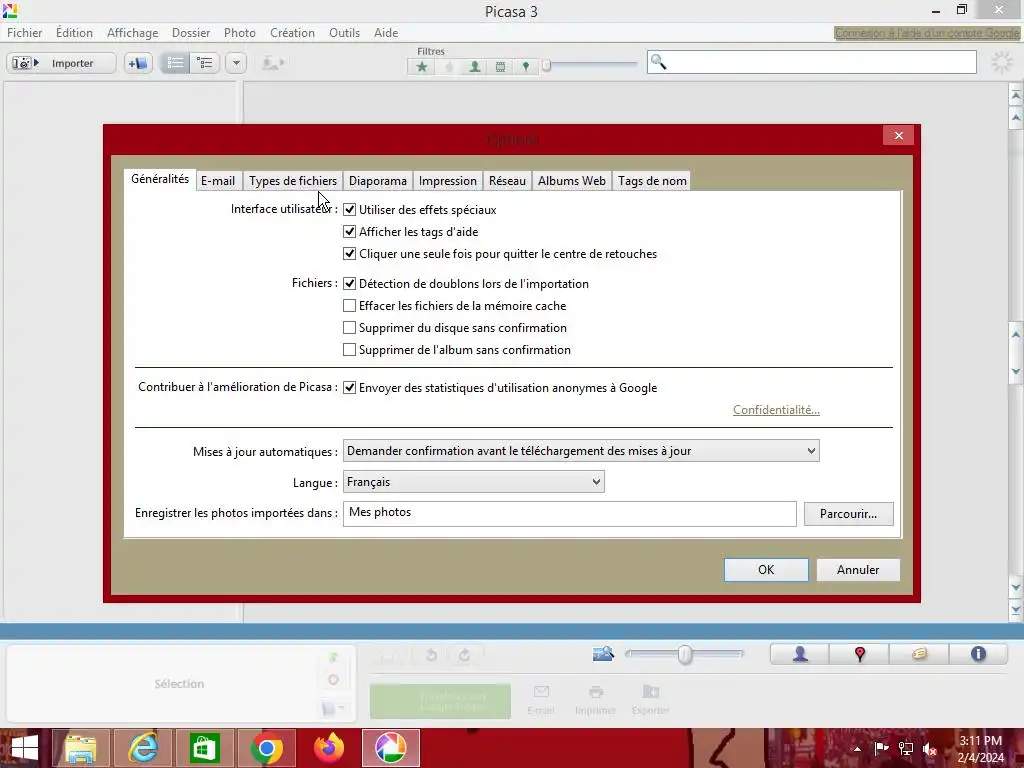Click the Importer button in Picasa toolbar

click(x=61, y=63)
